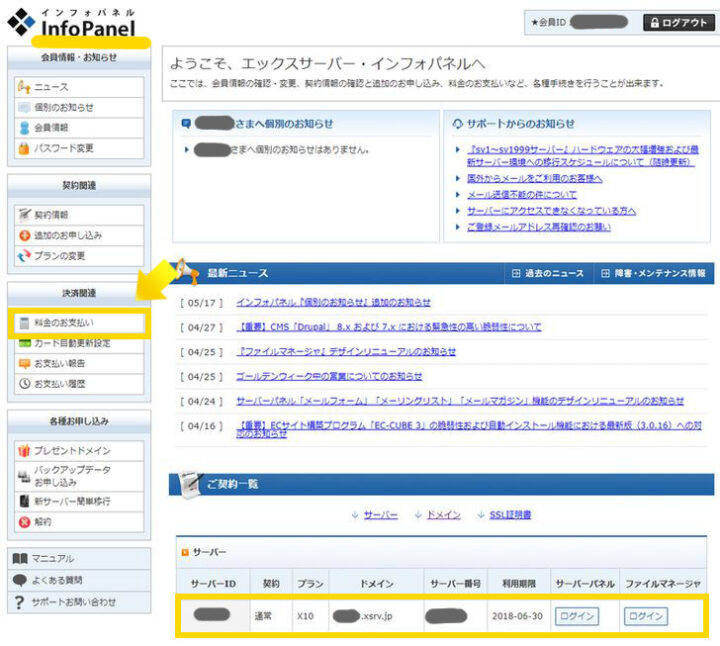Open the 04/27 Drupal vulnerability news
720x646 pixels.
pos(388,327)
